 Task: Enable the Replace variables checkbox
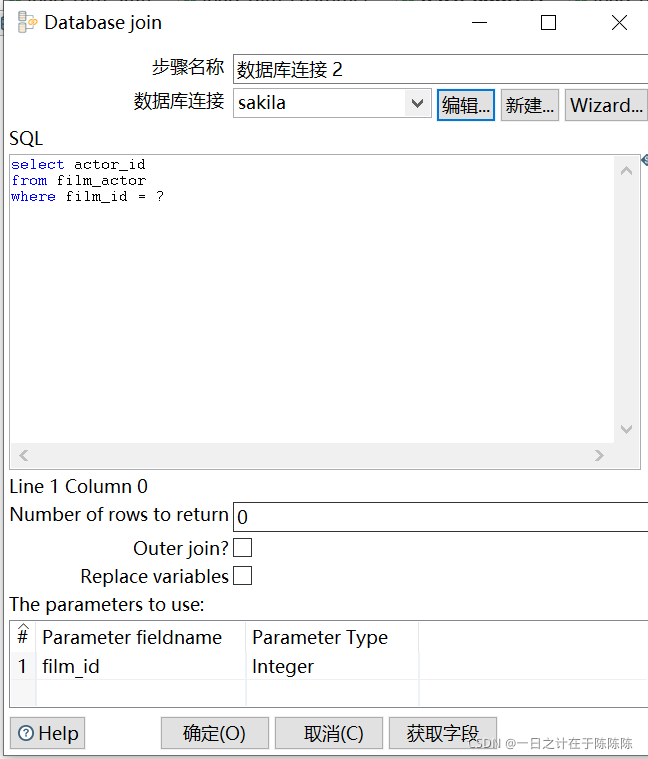[x=242, y=576]
